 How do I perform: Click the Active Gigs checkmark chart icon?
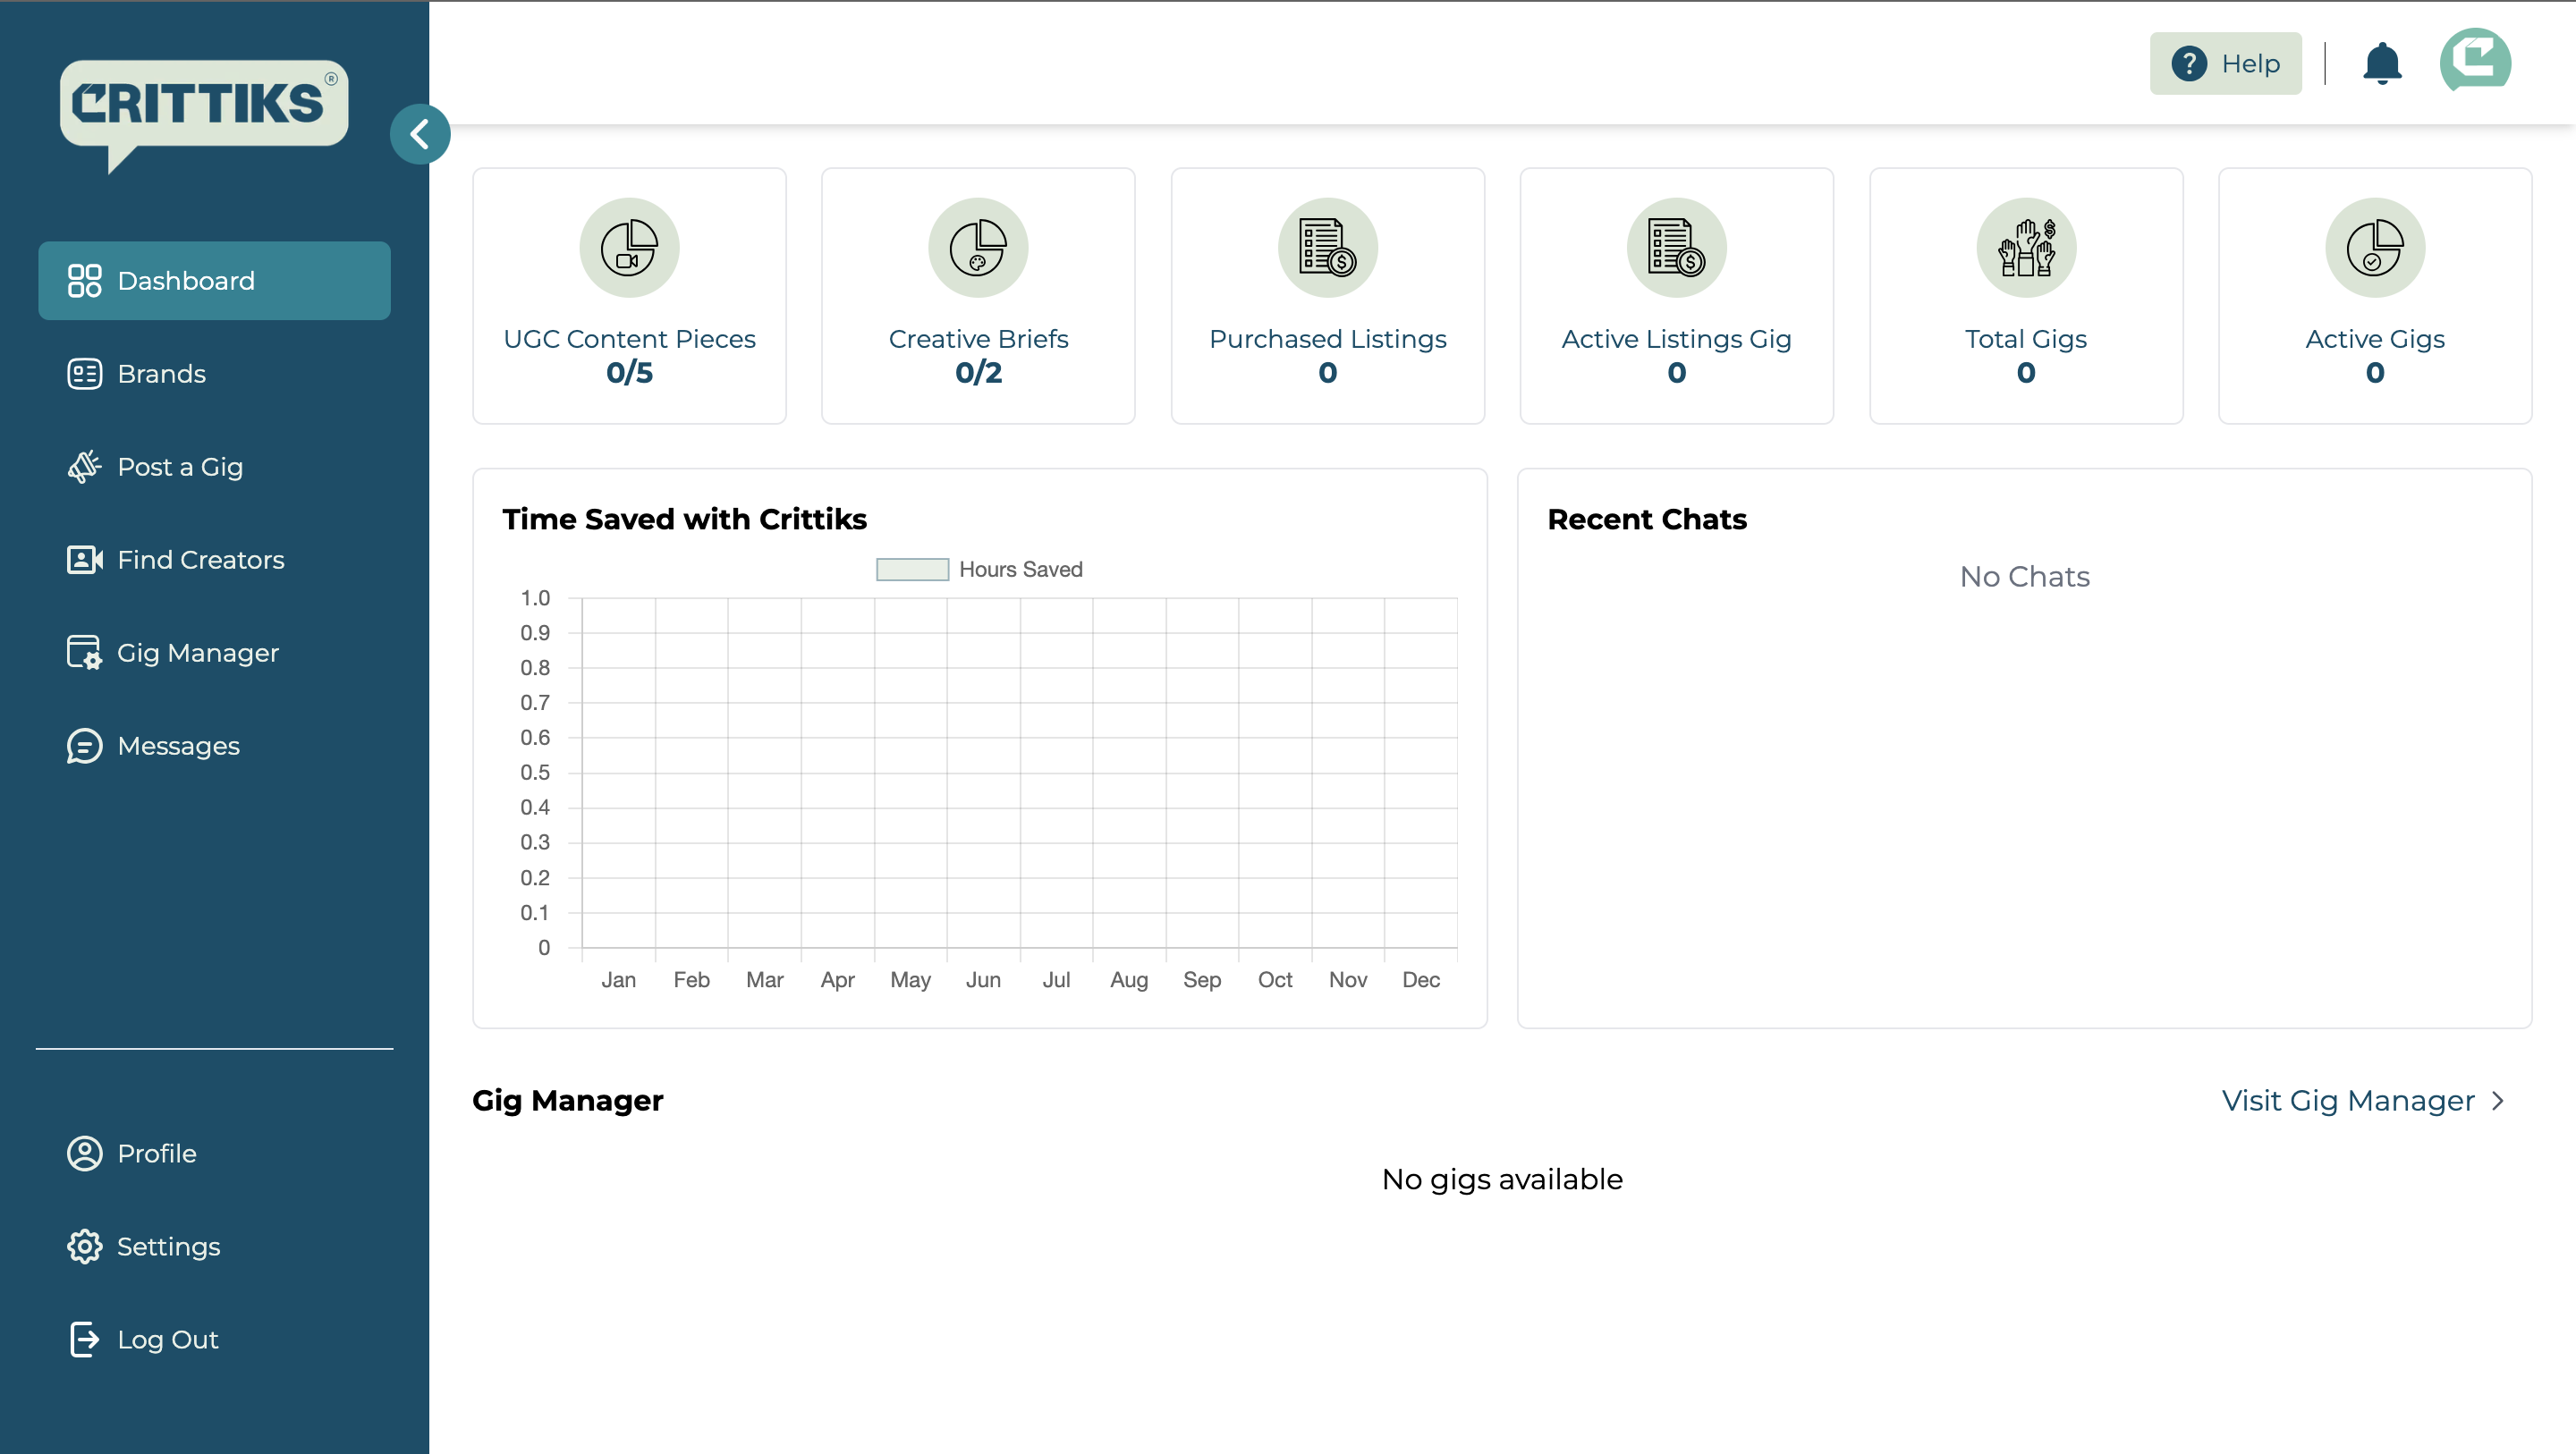[x=2375, y=248]
